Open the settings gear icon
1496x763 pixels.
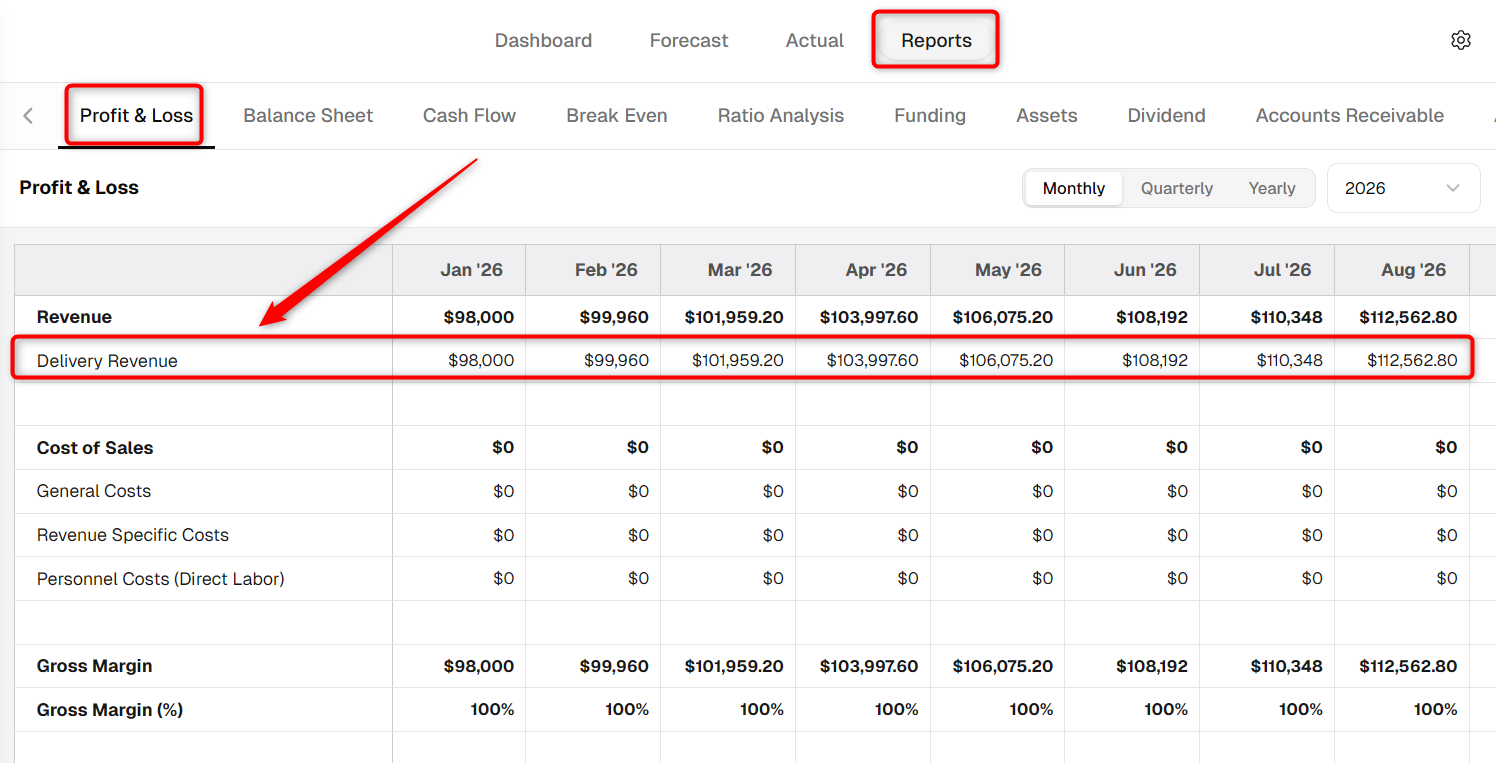click(1461, 40)
